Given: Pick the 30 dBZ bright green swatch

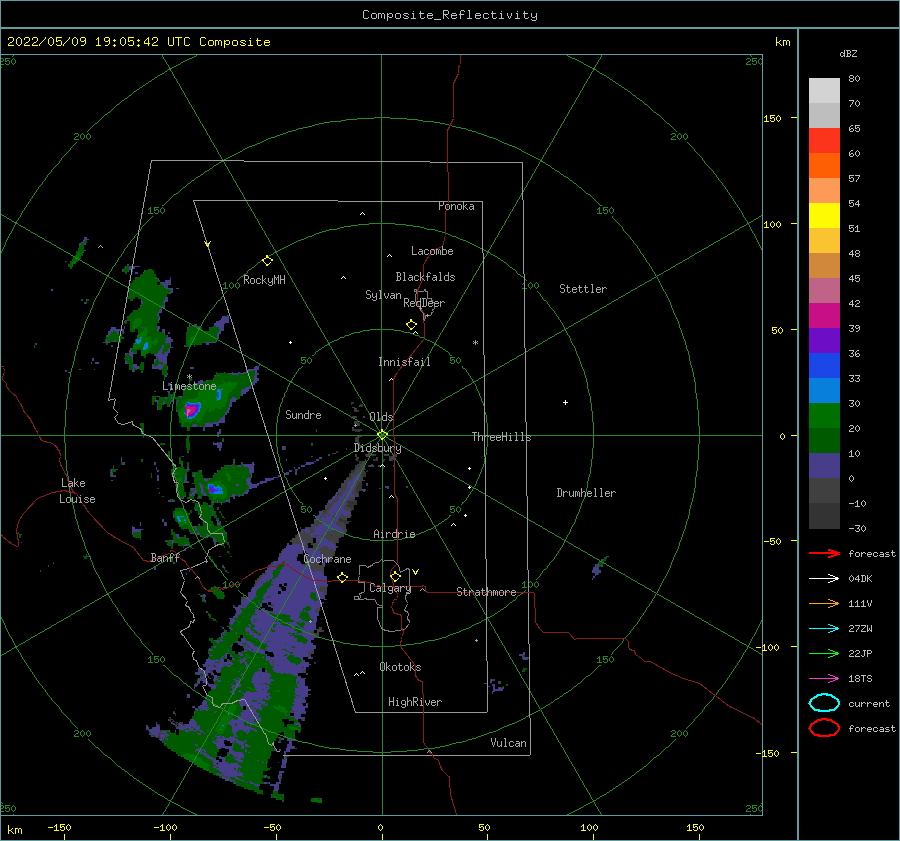Looking at the screenshot, I should (824, 416).
